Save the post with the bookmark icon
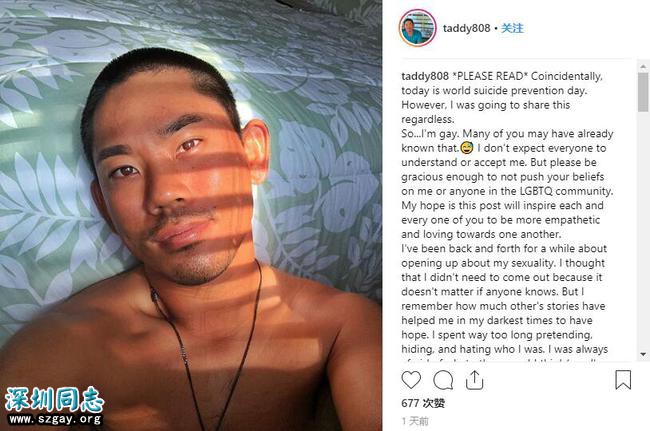 click(x=623, y=380)
